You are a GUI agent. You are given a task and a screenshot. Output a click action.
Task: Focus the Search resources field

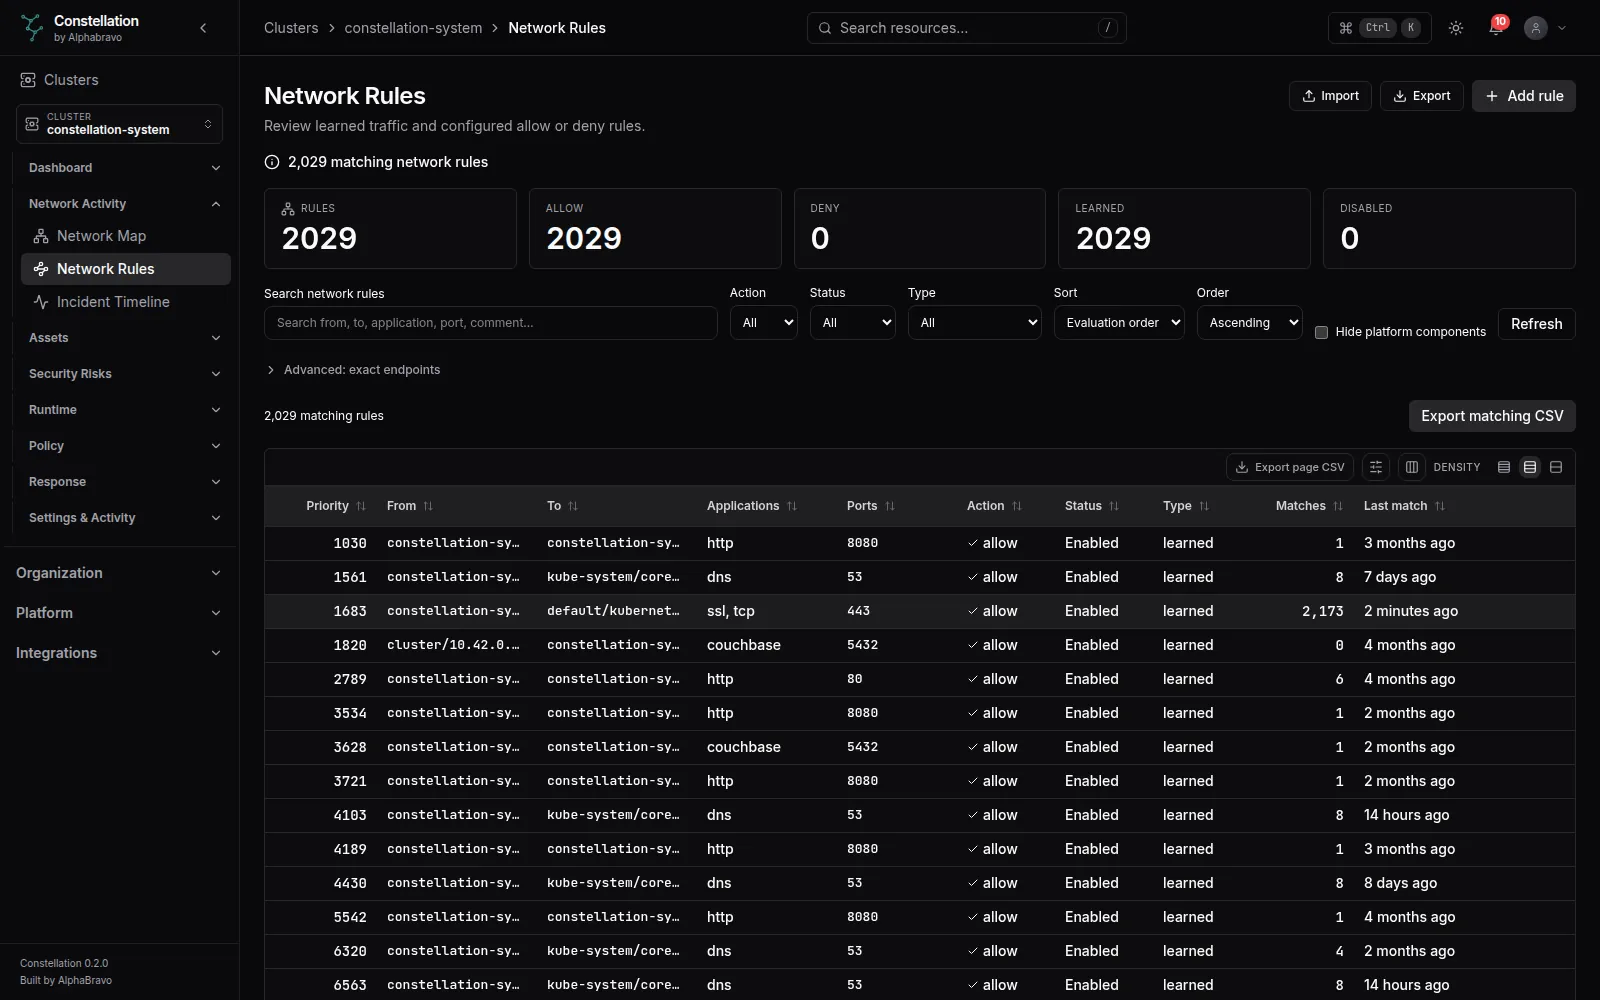tap(967, 28)
